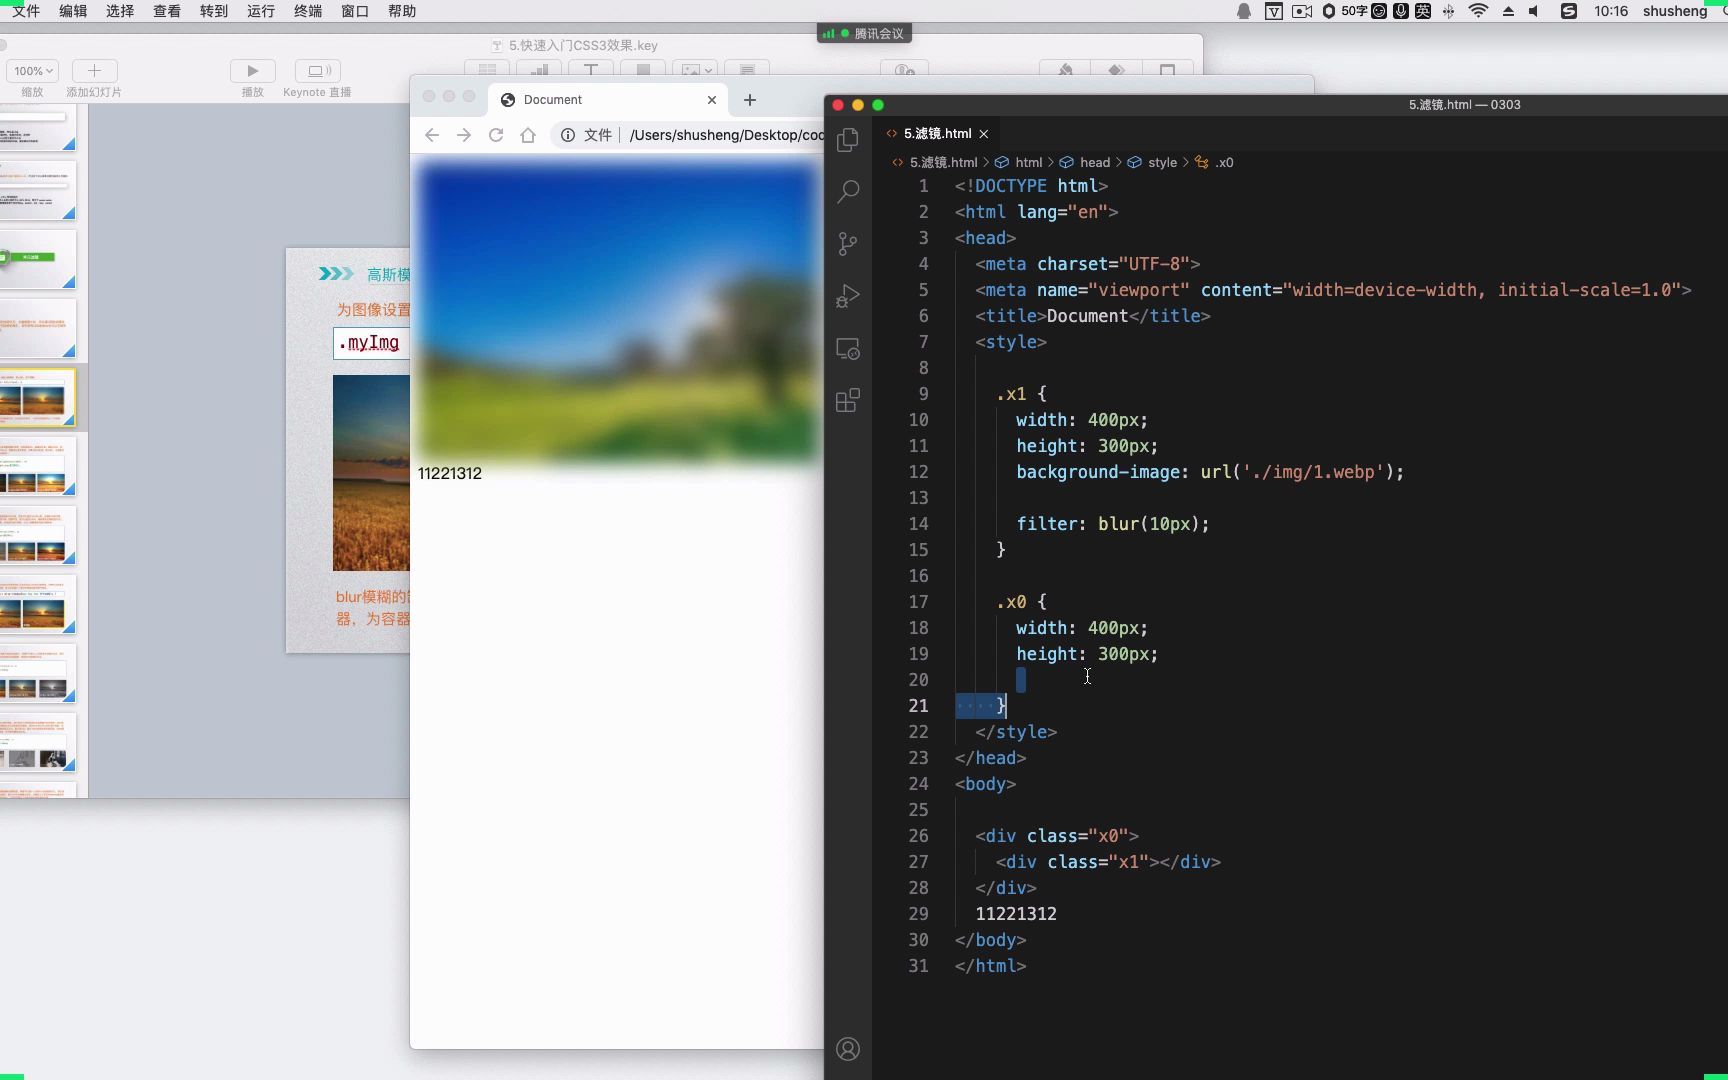Open the 运行 menu

click(x=261, y=11)
